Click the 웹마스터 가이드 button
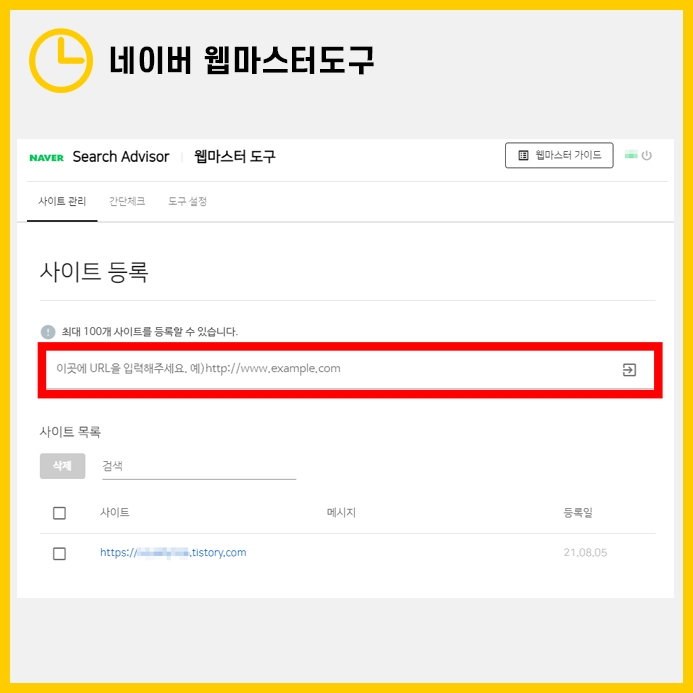693x693 pixels. tap(559, 155)
